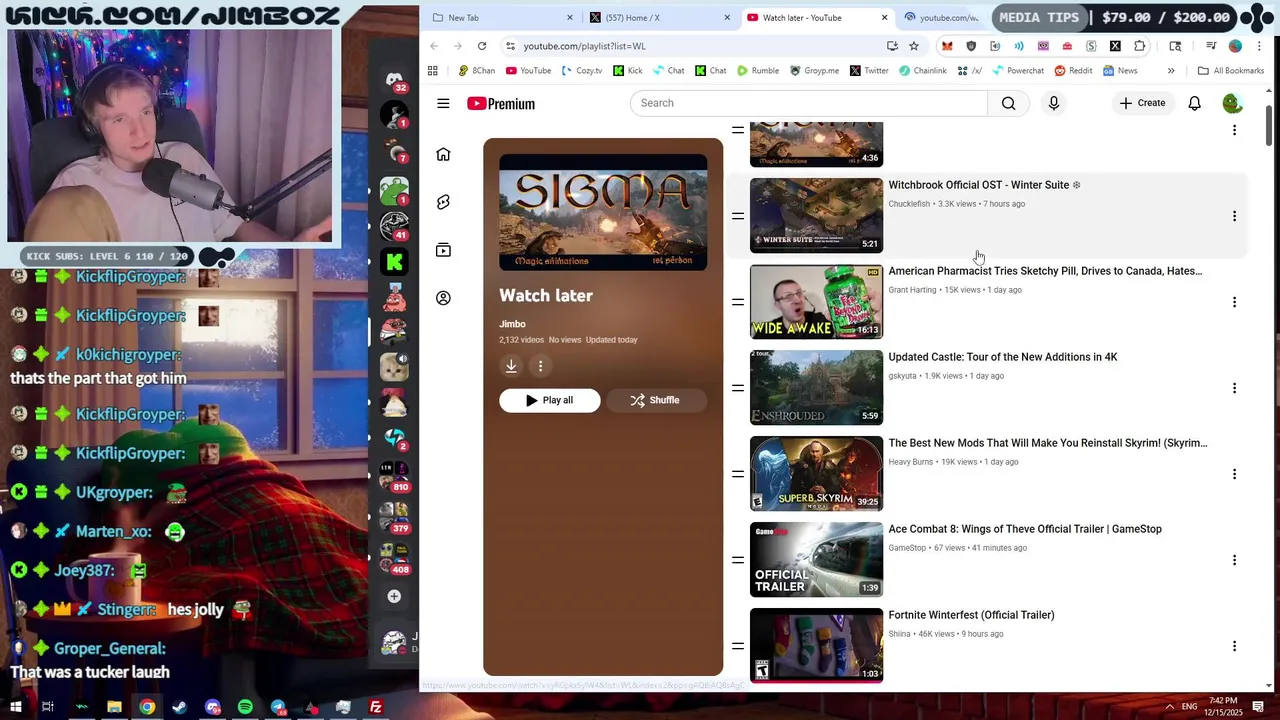Open more actions for Skyrim mods video
The image size is (1280, 720).
(x=1234, y=474)
